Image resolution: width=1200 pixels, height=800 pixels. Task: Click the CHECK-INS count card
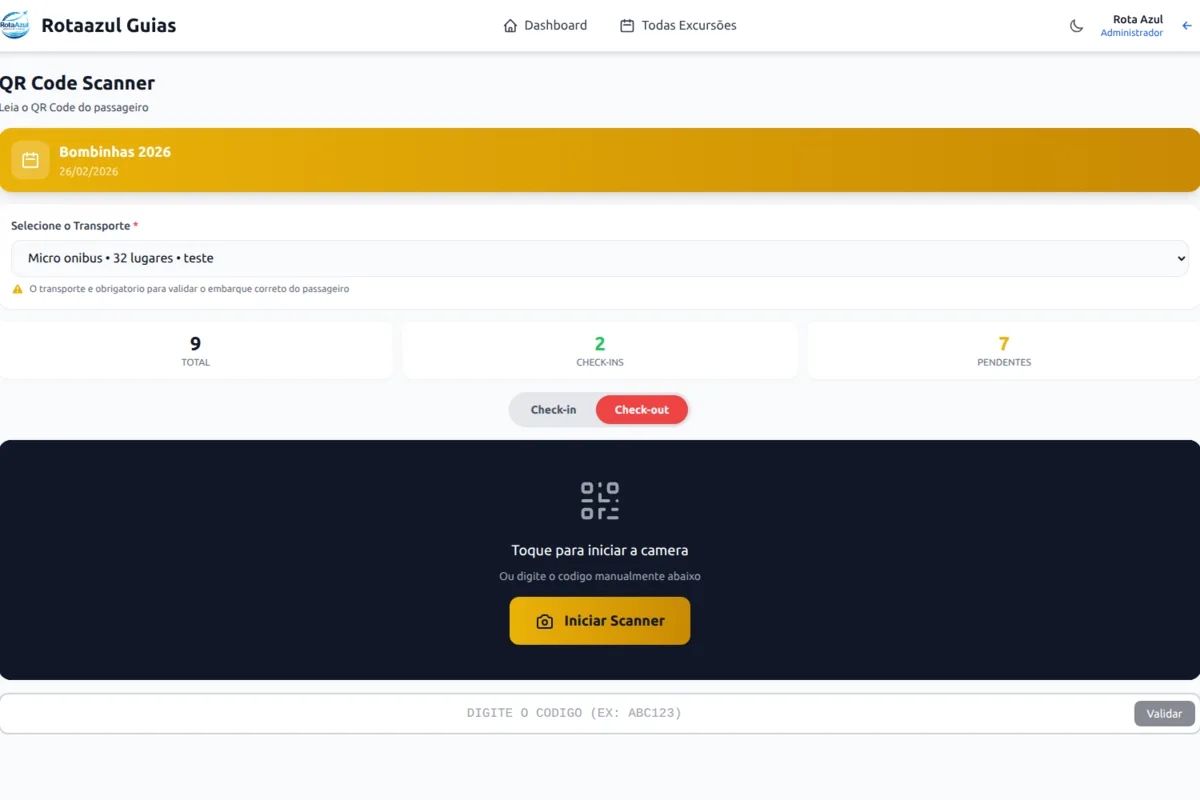(600, 351)
